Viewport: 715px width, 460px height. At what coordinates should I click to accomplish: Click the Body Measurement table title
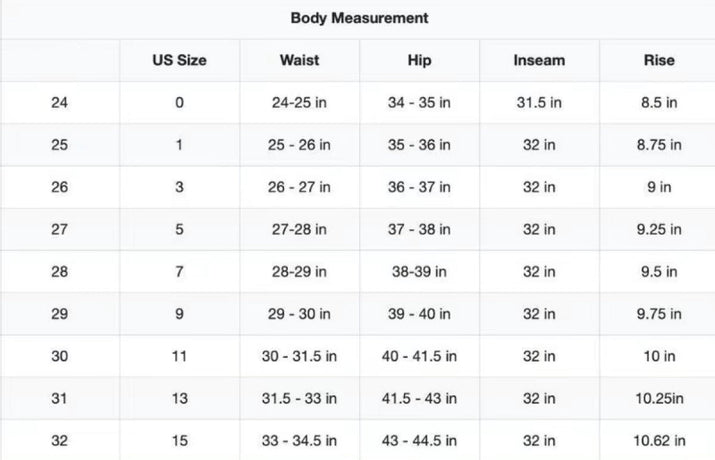tap(360, 18)
